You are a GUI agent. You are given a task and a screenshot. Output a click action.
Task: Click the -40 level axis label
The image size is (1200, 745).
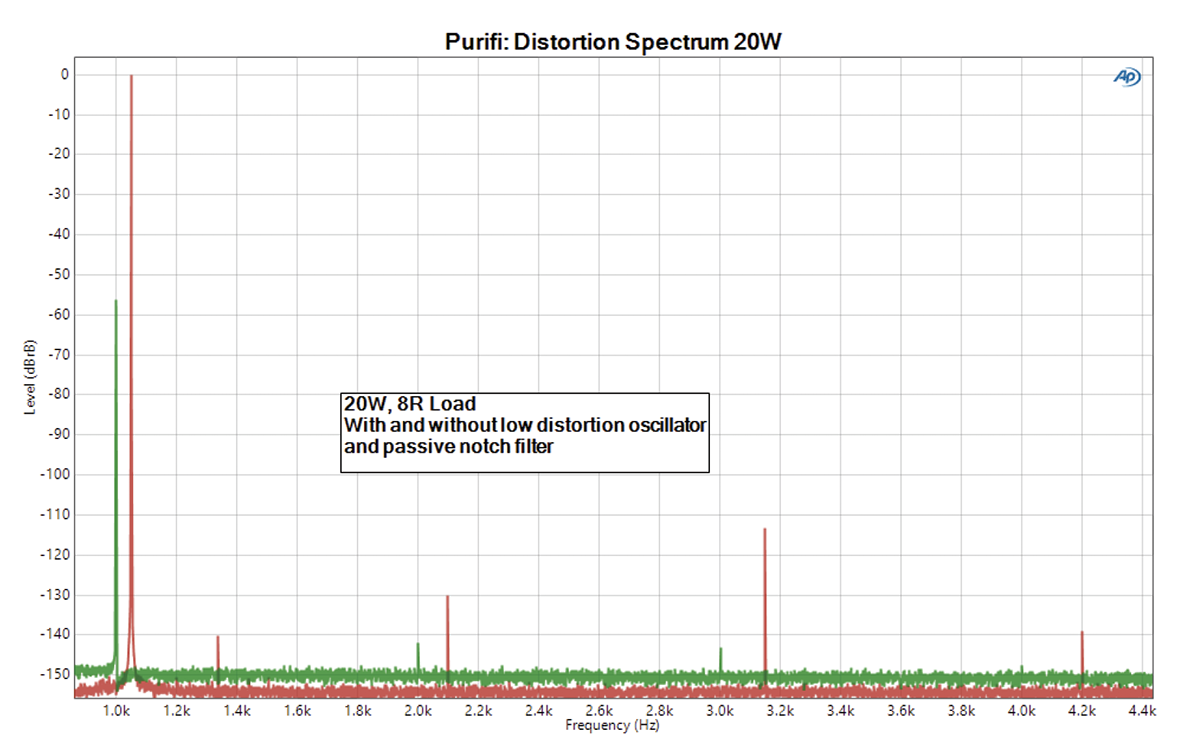57,234
